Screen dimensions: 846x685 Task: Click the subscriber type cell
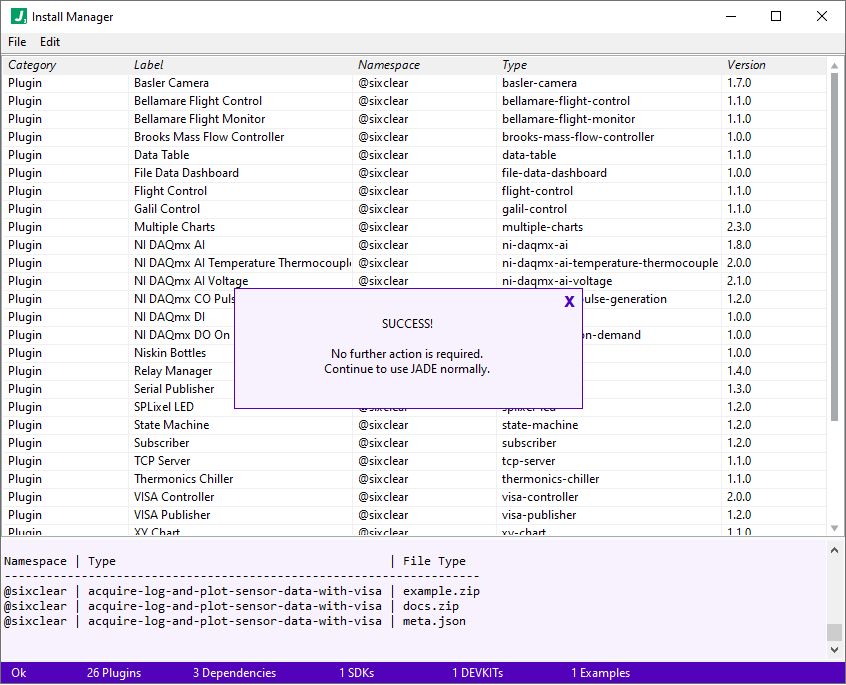click(x=529, y=443)
